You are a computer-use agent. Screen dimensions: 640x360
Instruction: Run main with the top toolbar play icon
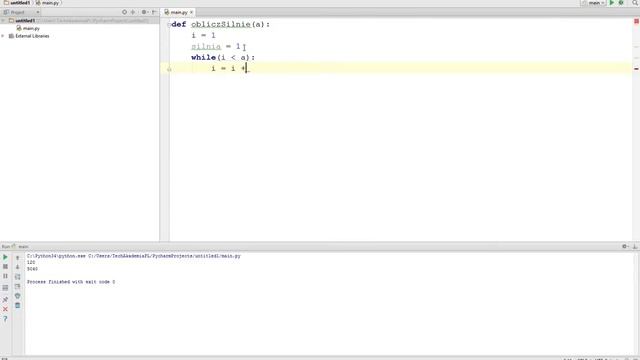tap(611, 3)
